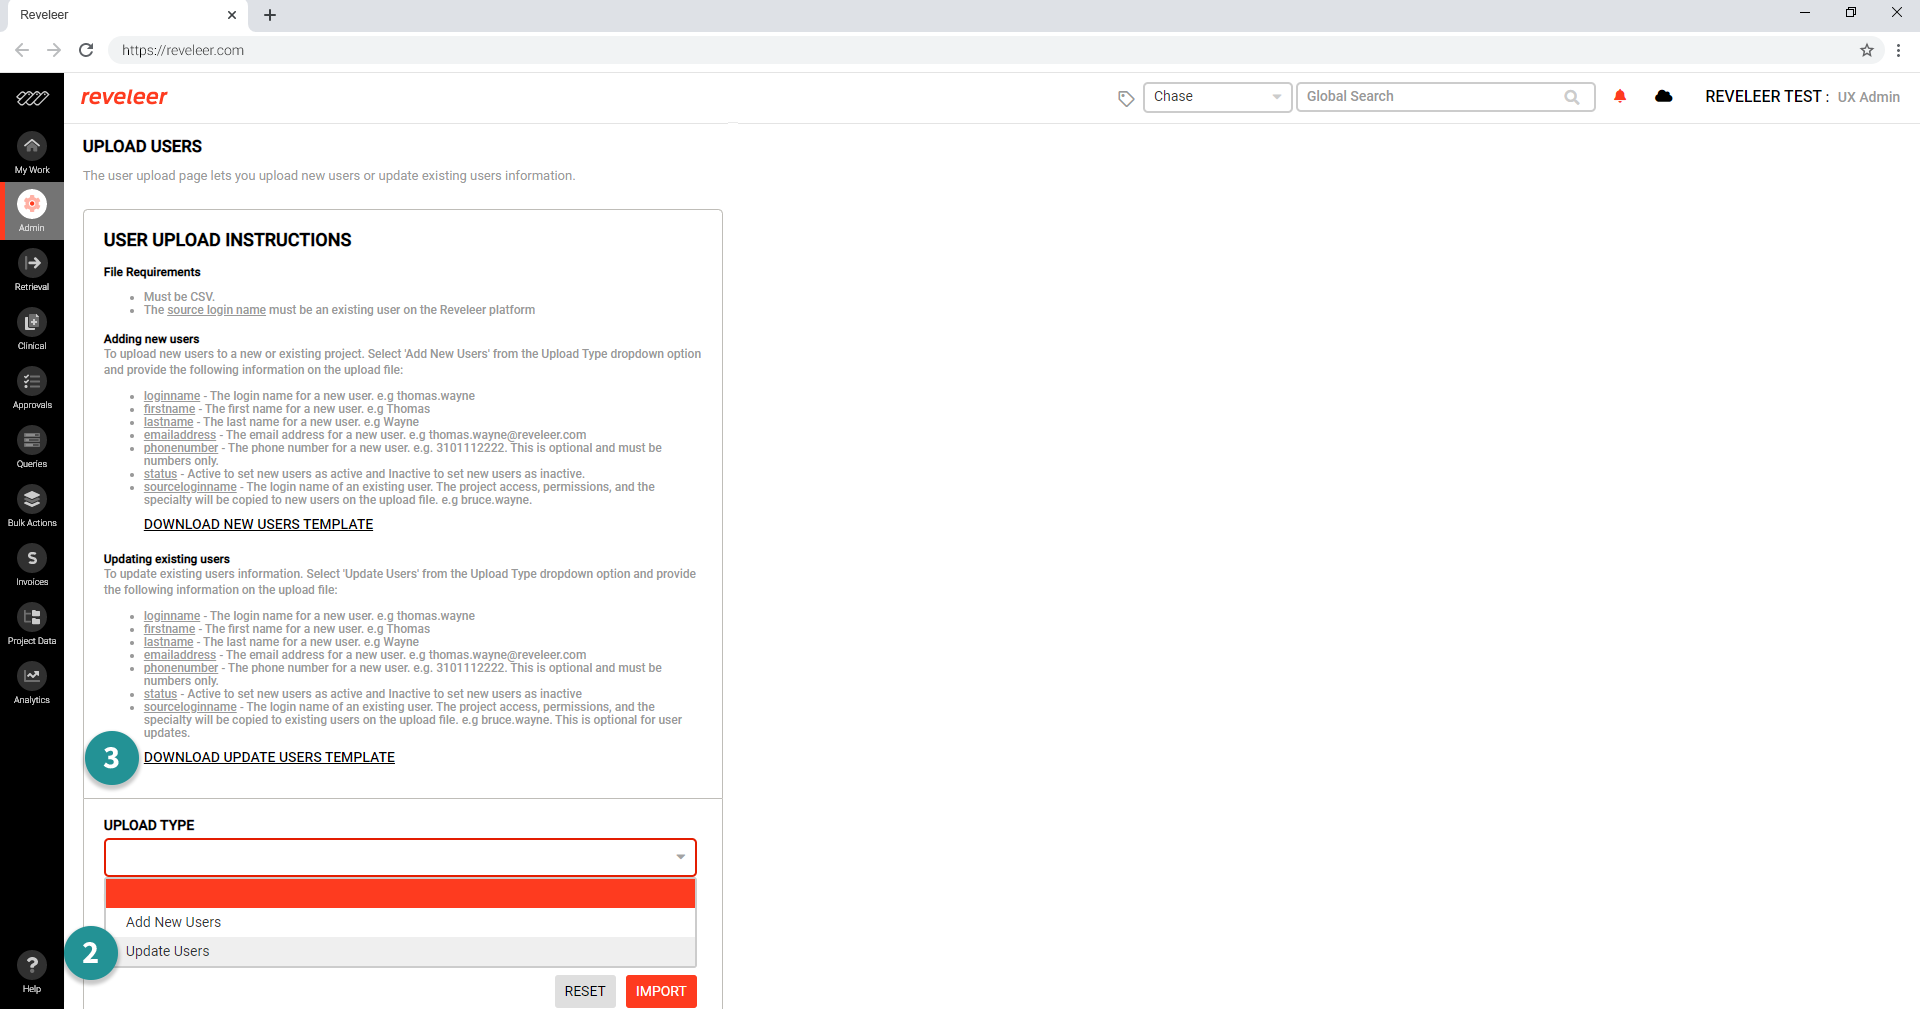Go to the Retrieval module
The image size is (1920, 1009).
pyautogui.click(x=32, y=270)
